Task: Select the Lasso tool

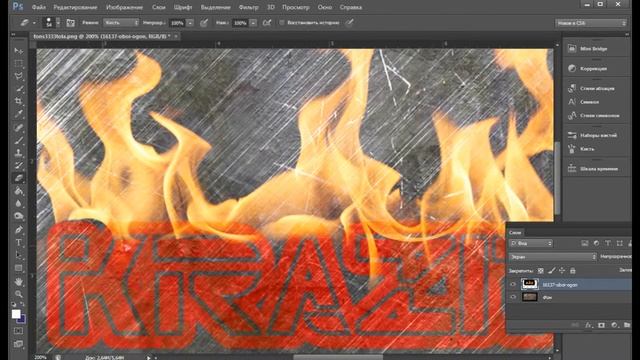Action: pyautogui.click(x=18, y=76)
